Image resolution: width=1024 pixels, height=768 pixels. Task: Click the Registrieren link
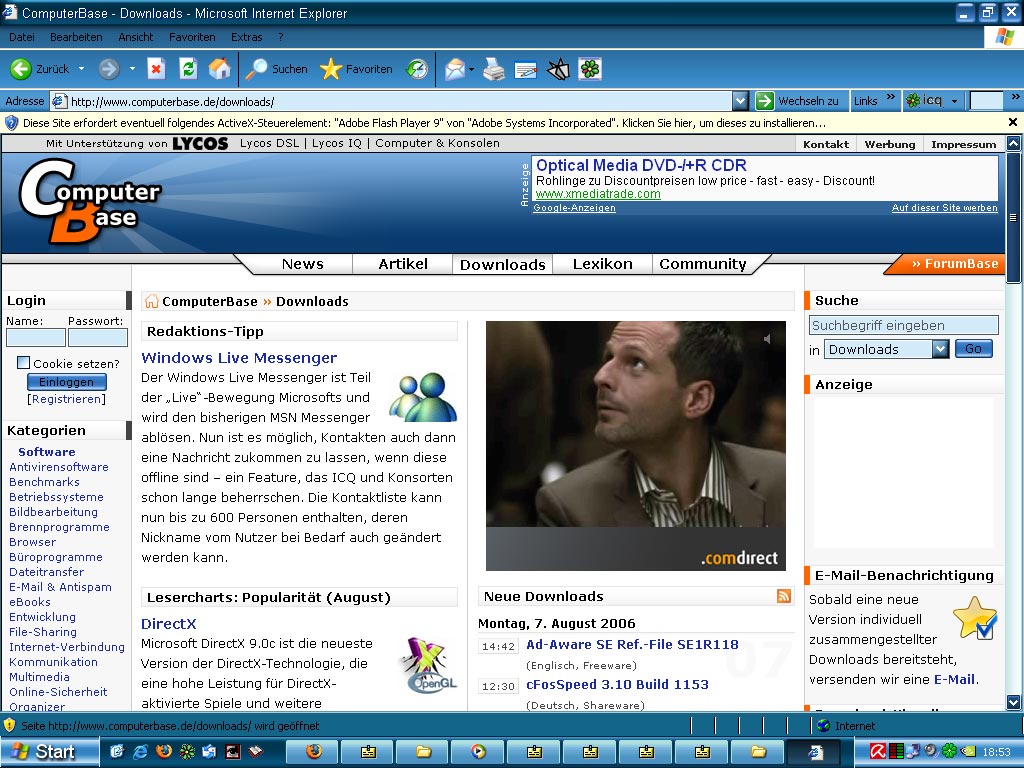point(67,399)
